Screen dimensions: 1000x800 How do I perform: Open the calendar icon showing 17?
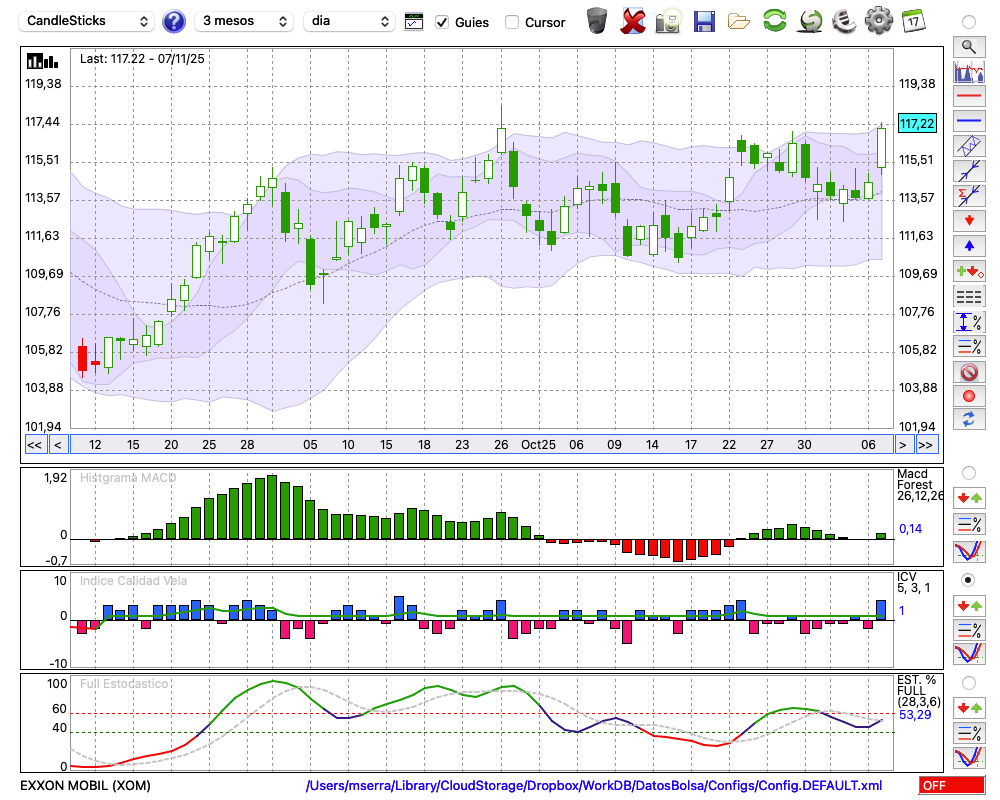click(x=913, y=20)
